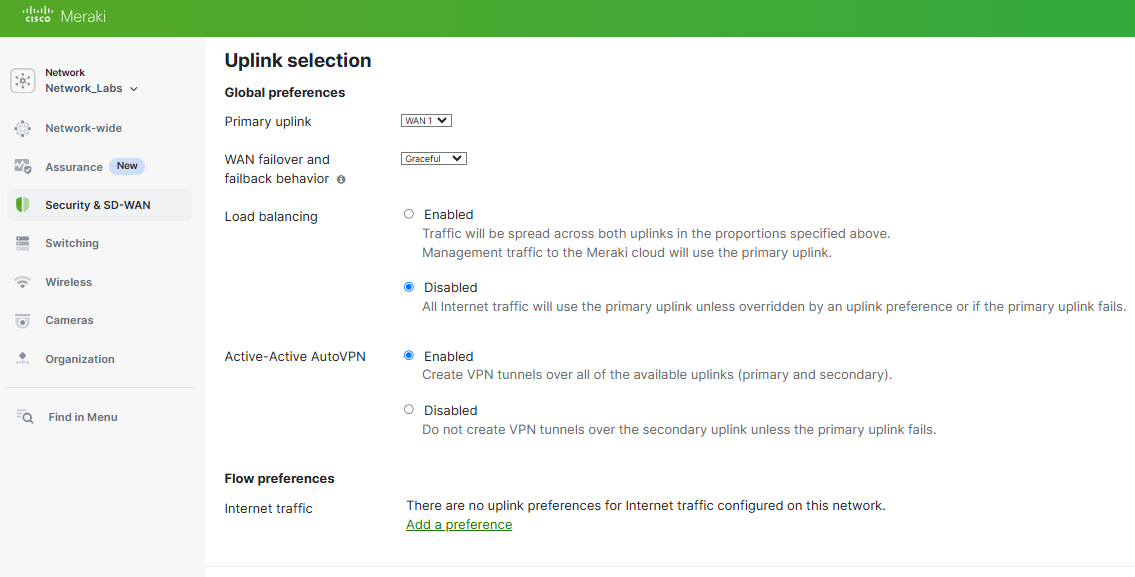
Task: Click the Security & SD-WAN shield icon
Action: (22, 205)
